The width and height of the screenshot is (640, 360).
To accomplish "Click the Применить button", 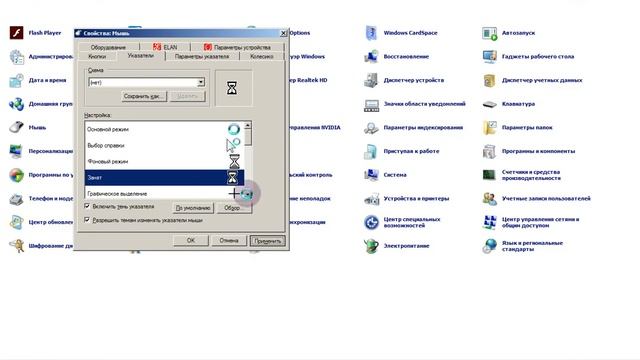I will (x=267, y=241).
